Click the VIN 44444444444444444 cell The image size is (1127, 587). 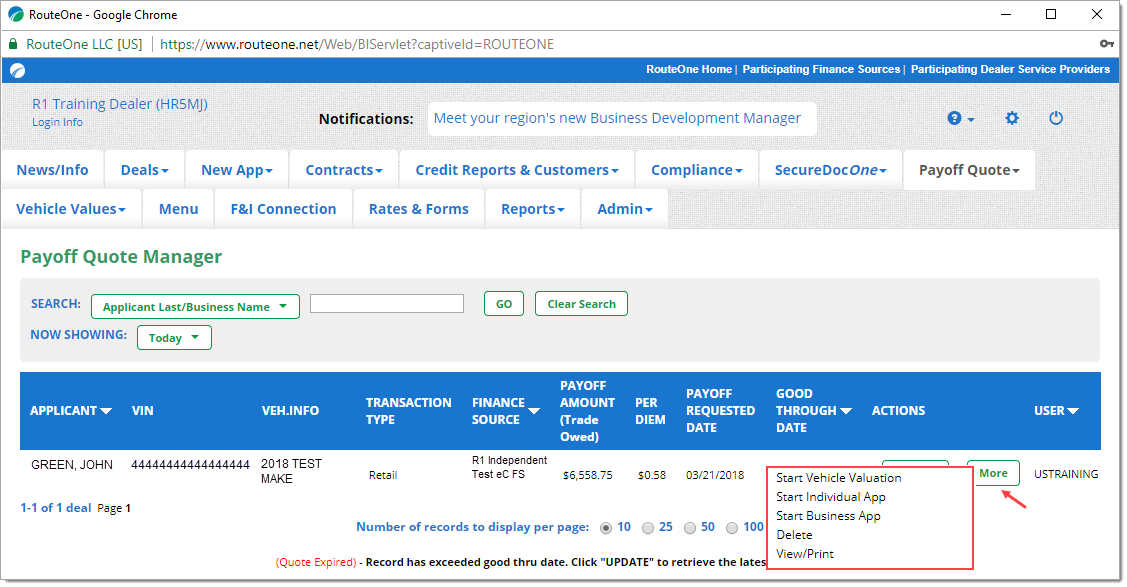pyautogui.click(x=190, y=465)
